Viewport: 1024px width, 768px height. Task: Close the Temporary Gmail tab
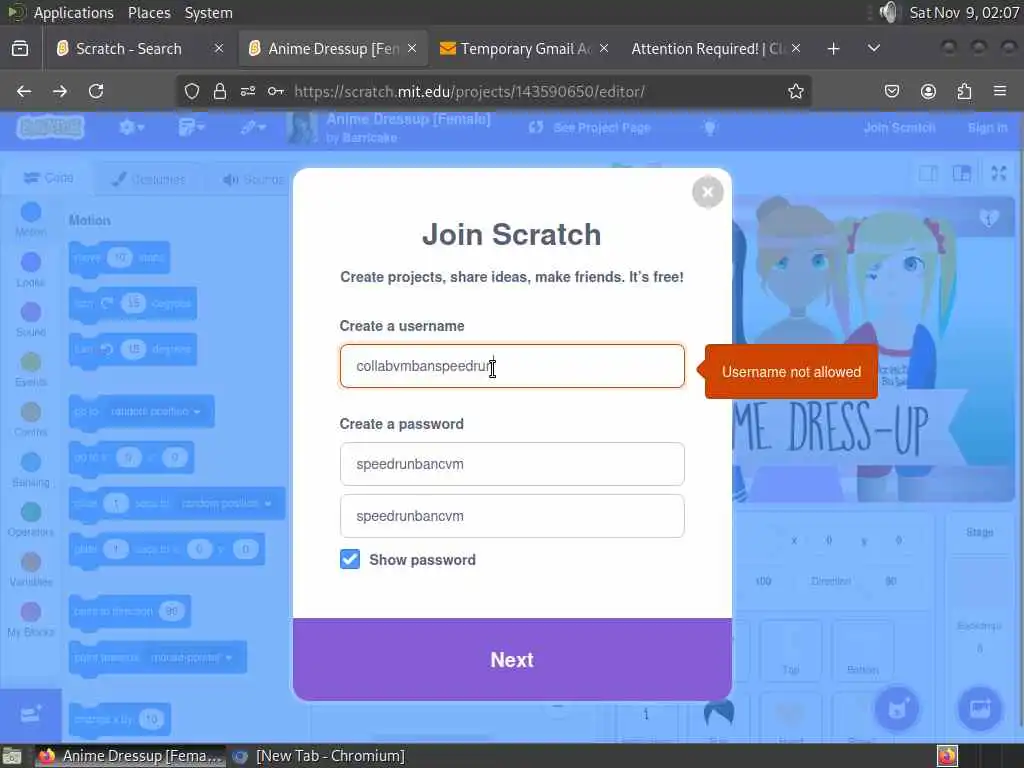click(x=604, y=48)
